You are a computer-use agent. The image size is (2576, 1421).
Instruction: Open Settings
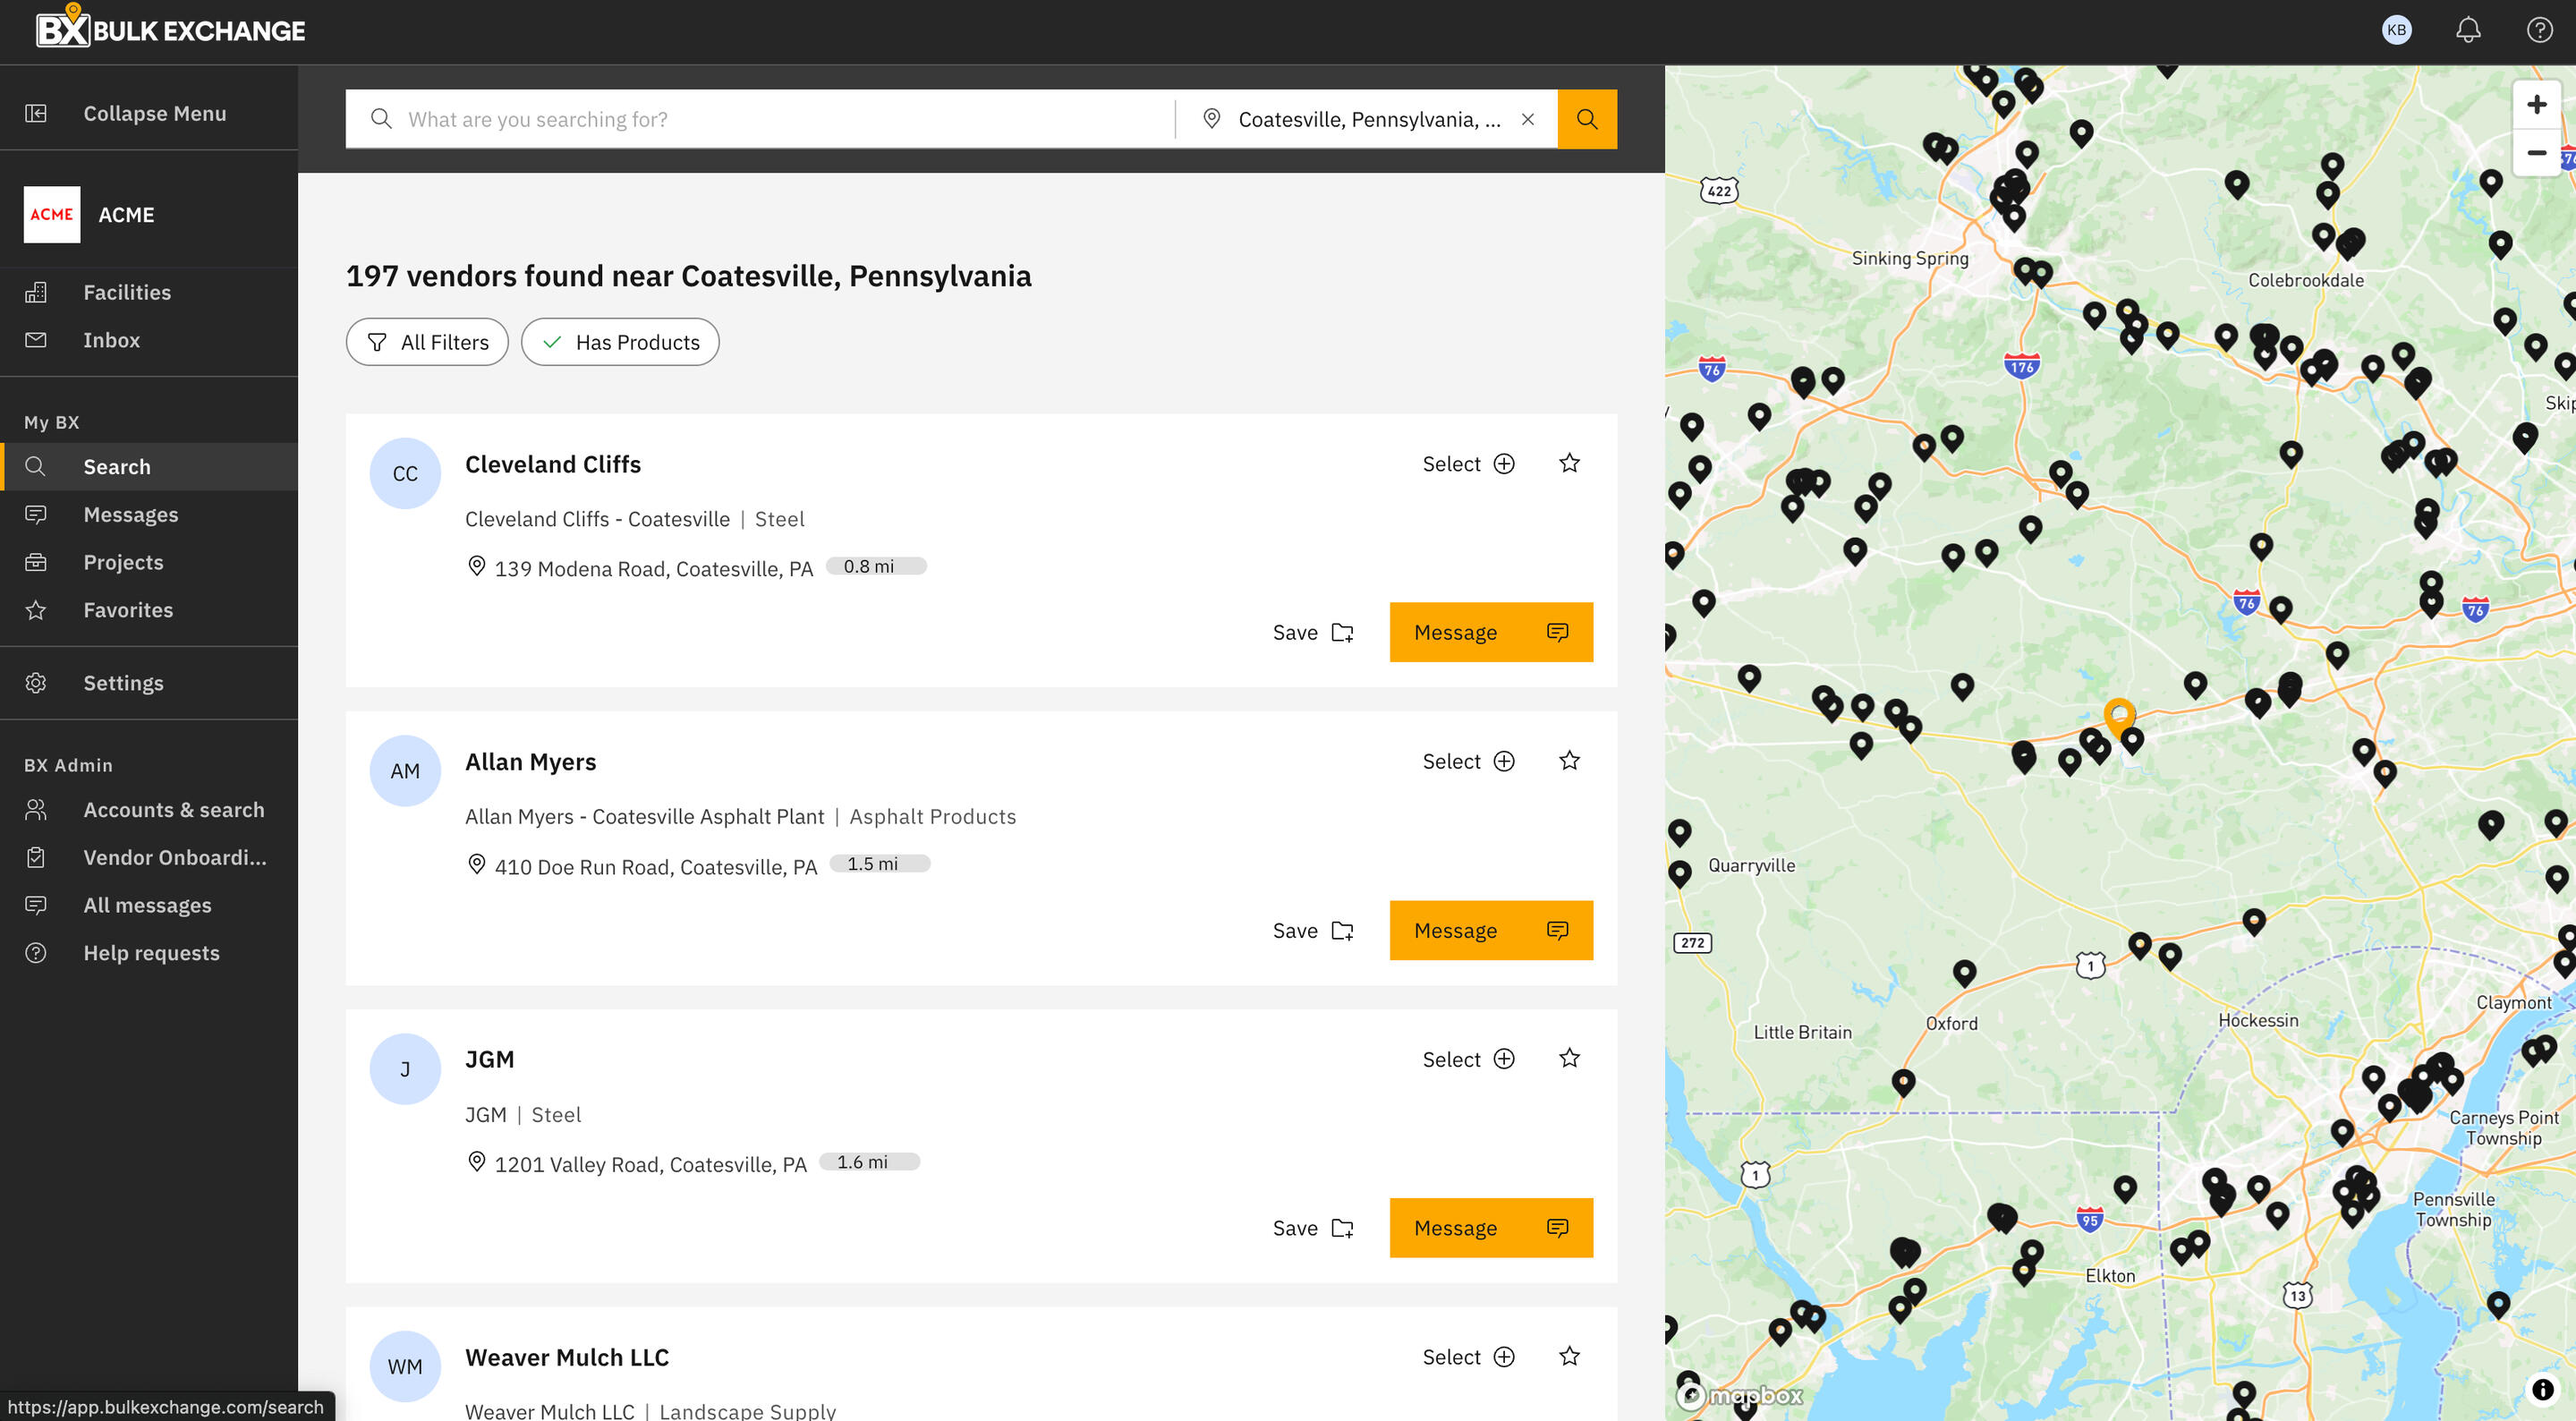149,683
